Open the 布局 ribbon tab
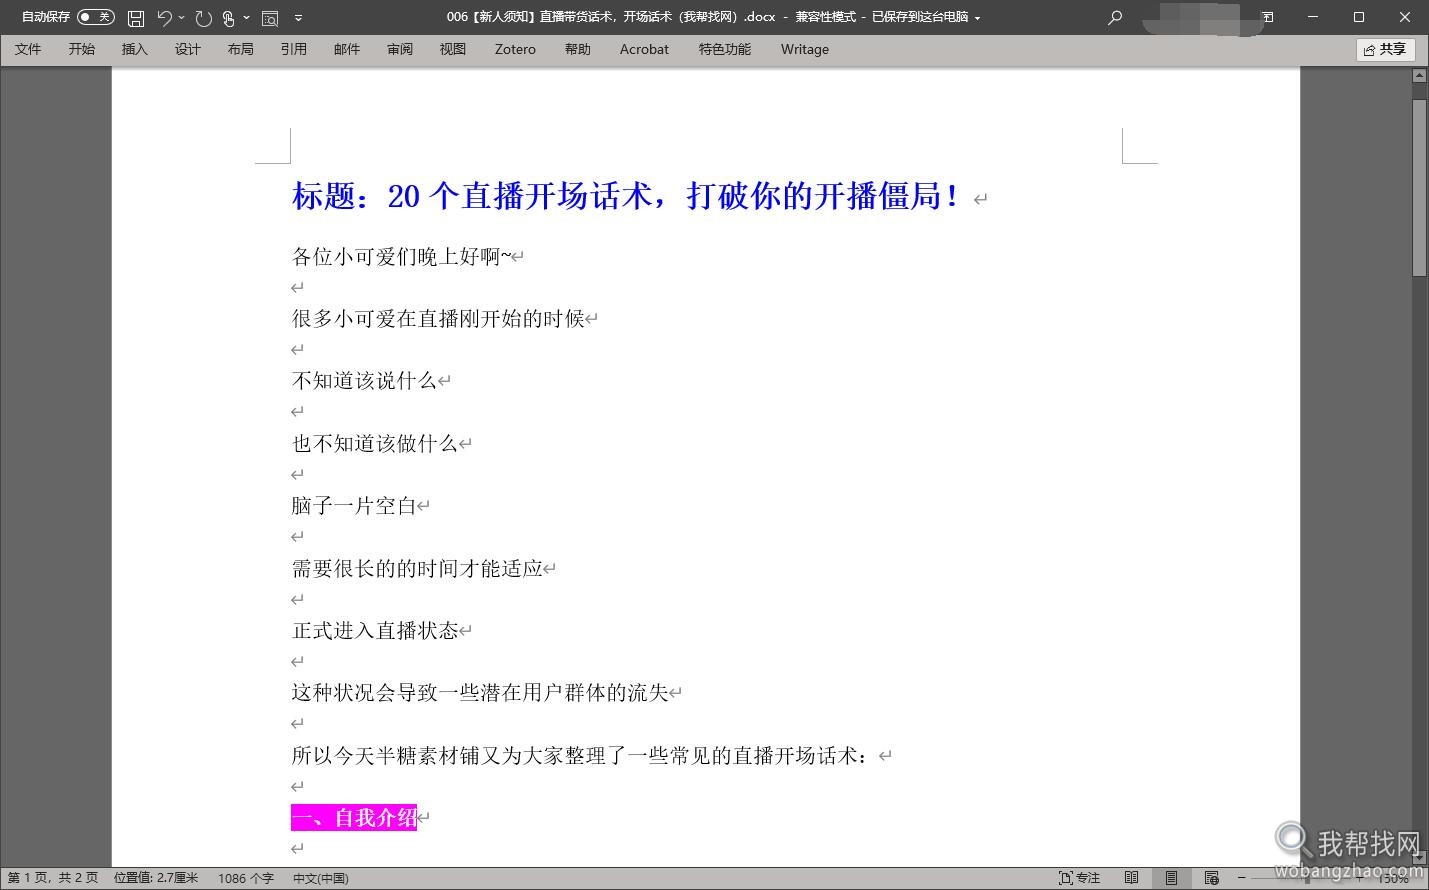Screen dimensions: 1429x890 pyautogui.click(x=240, y=49)
